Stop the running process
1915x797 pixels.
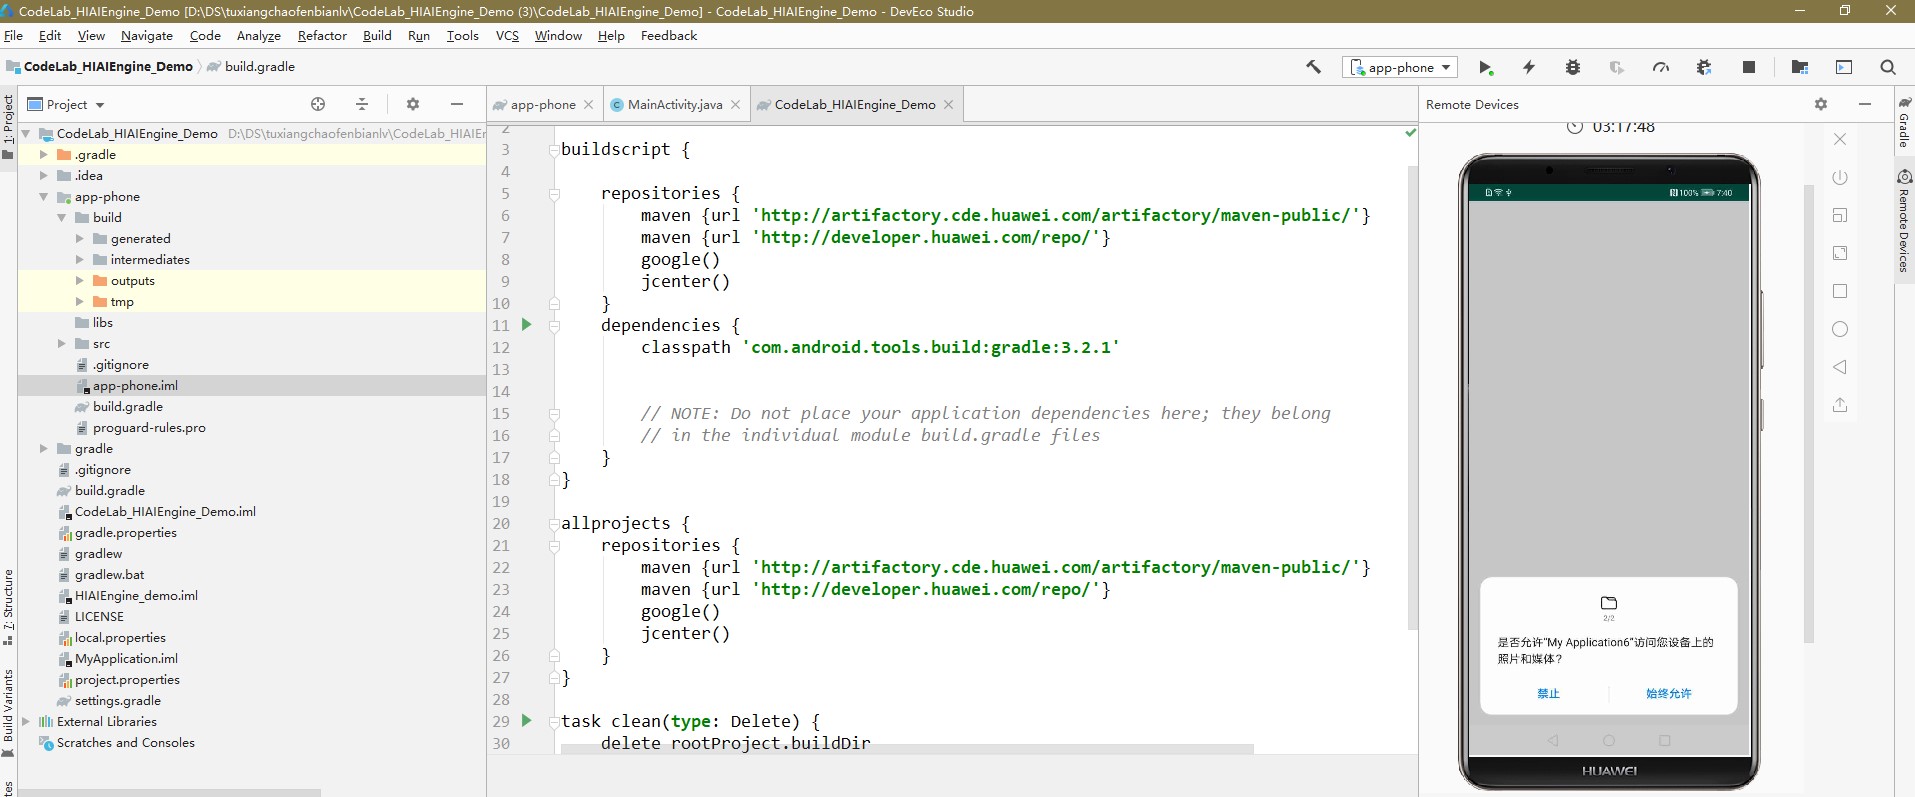pos(1749,67)
